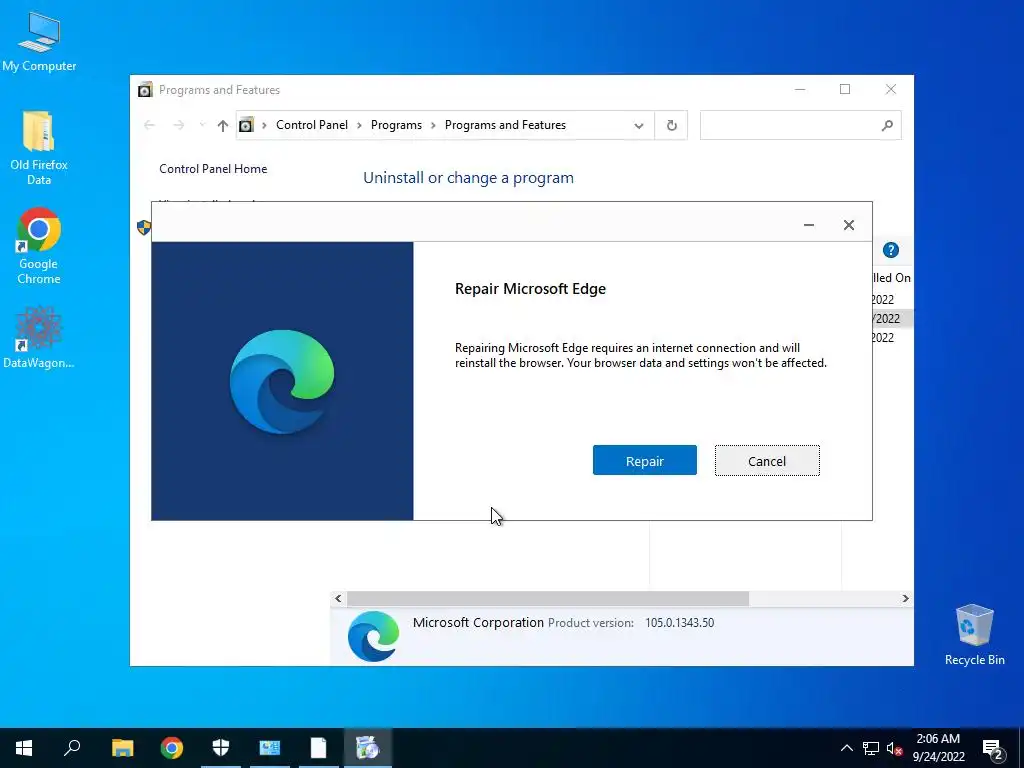Image resolution: width=1024 pixels, height=768 pixels.
Task: Go up one level with the Up arrow
Action: pyautogui.click(x=223, y=125)
